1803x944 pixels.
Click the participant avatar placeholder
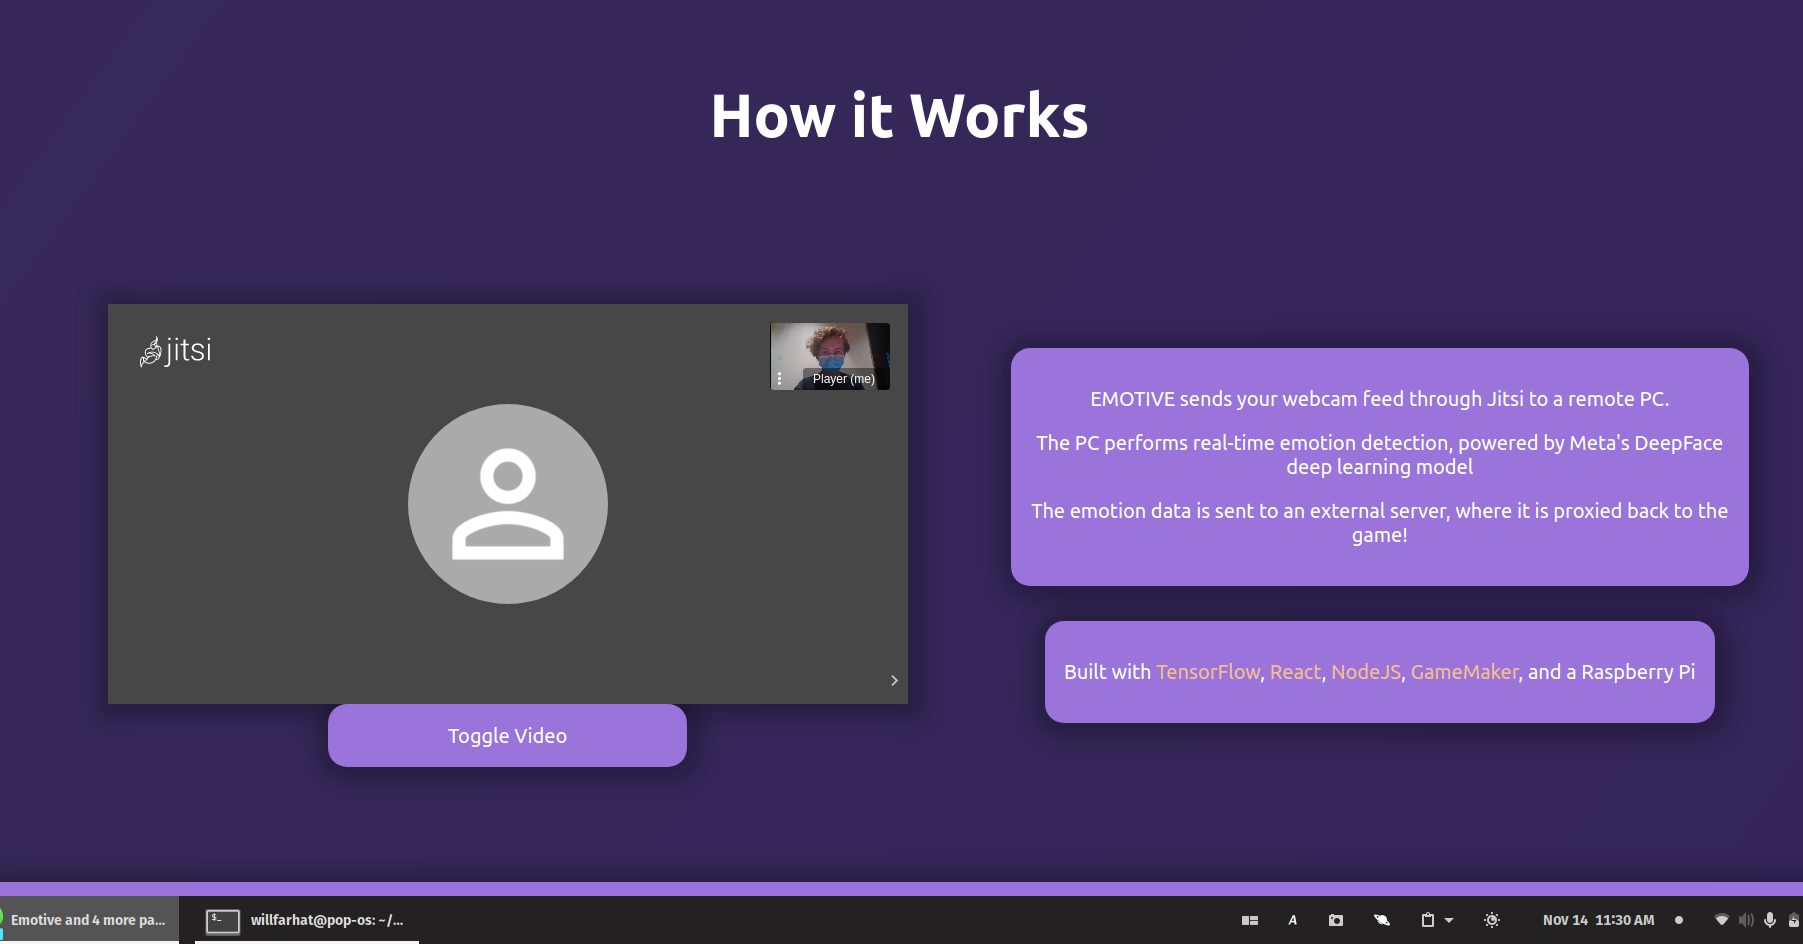508,504
